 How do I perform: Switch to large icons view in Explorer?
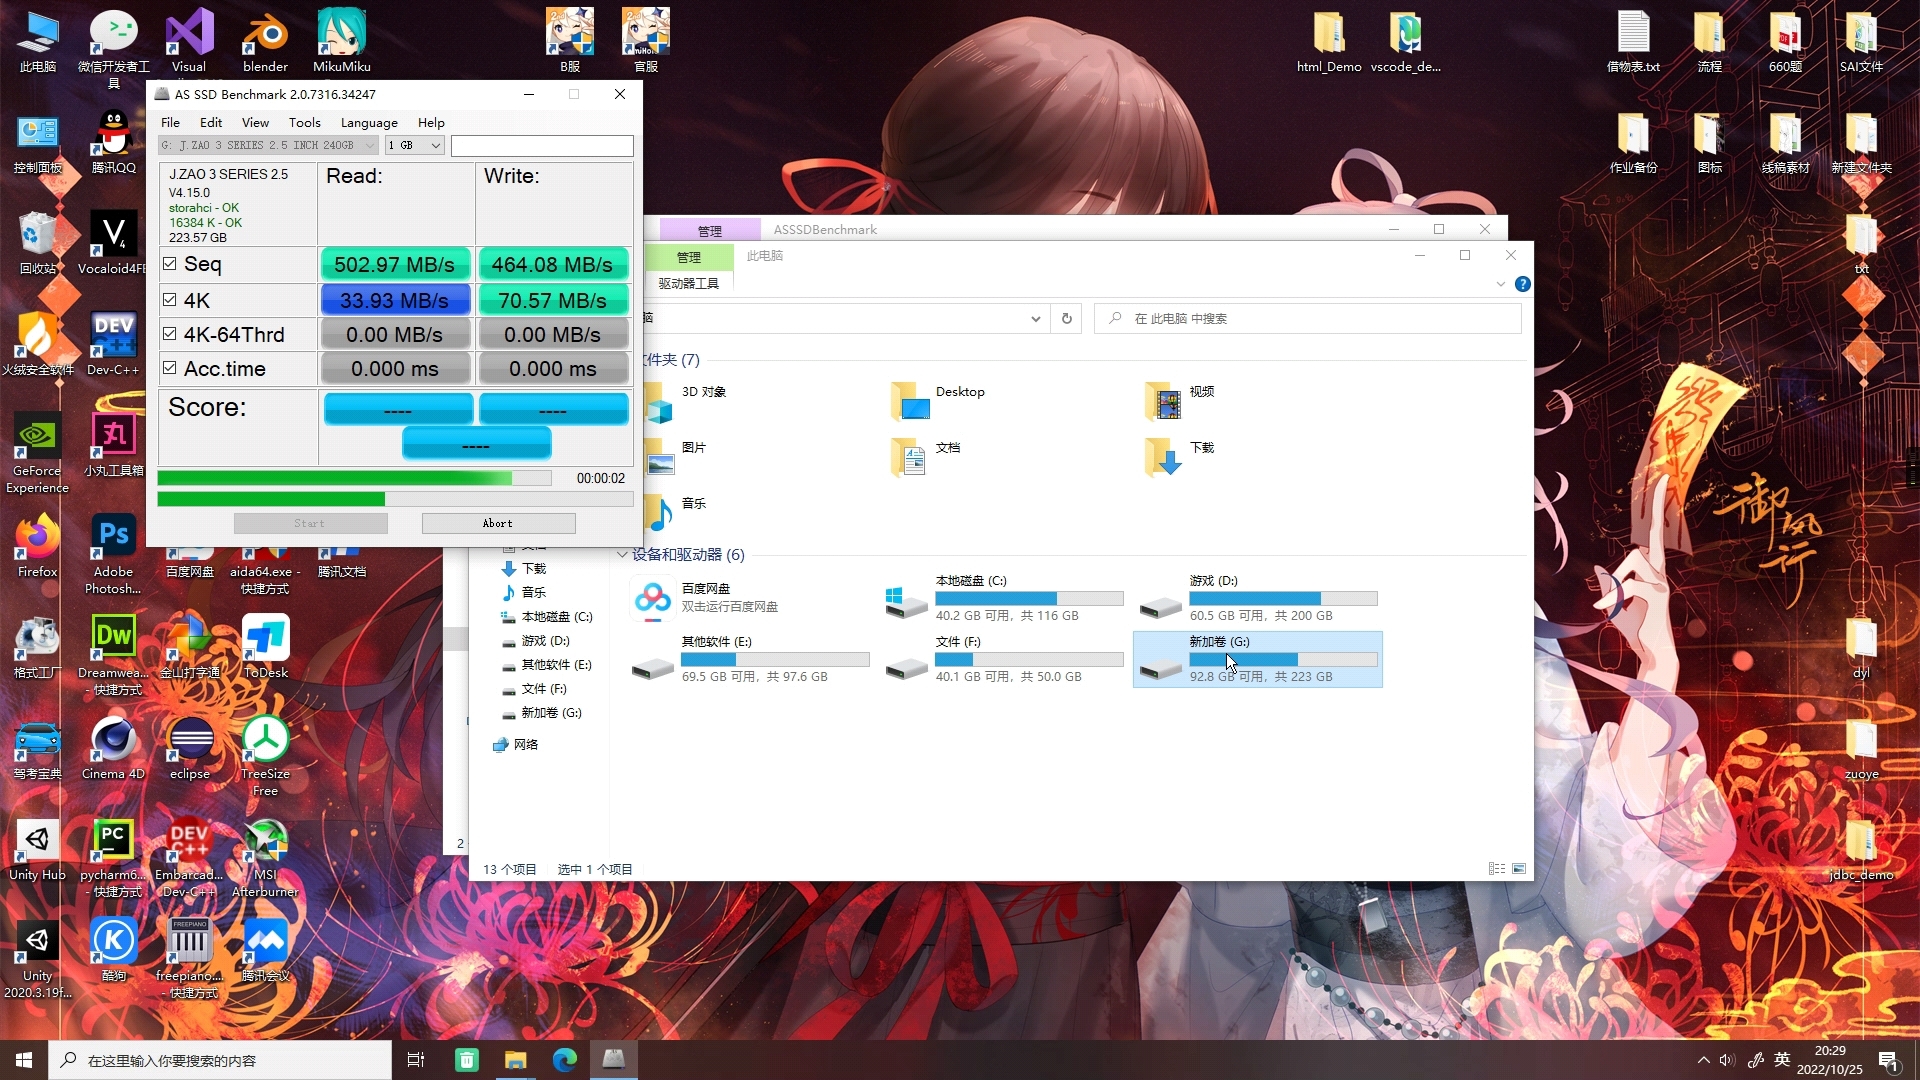pyautogui.click(x=1519, y=869)
